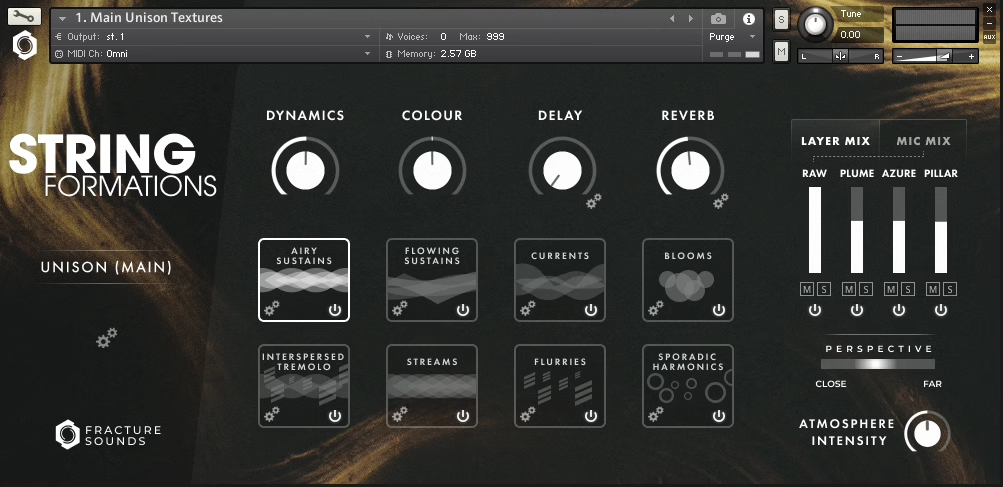Click the previous preset left arrow
The height and width of the screenshot is (487, 1003).
tap(672, 19)
